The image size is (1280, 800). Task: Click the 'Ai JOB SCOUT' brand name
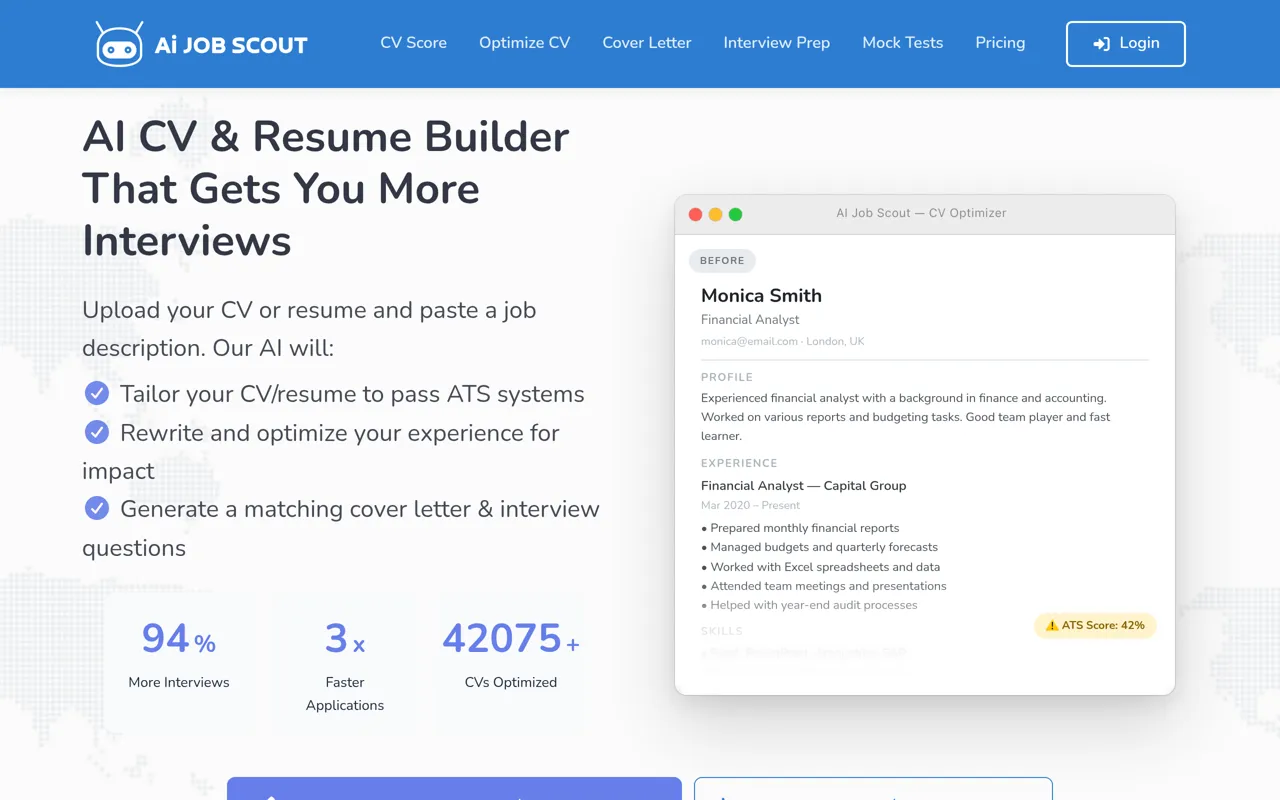point(231,45)
